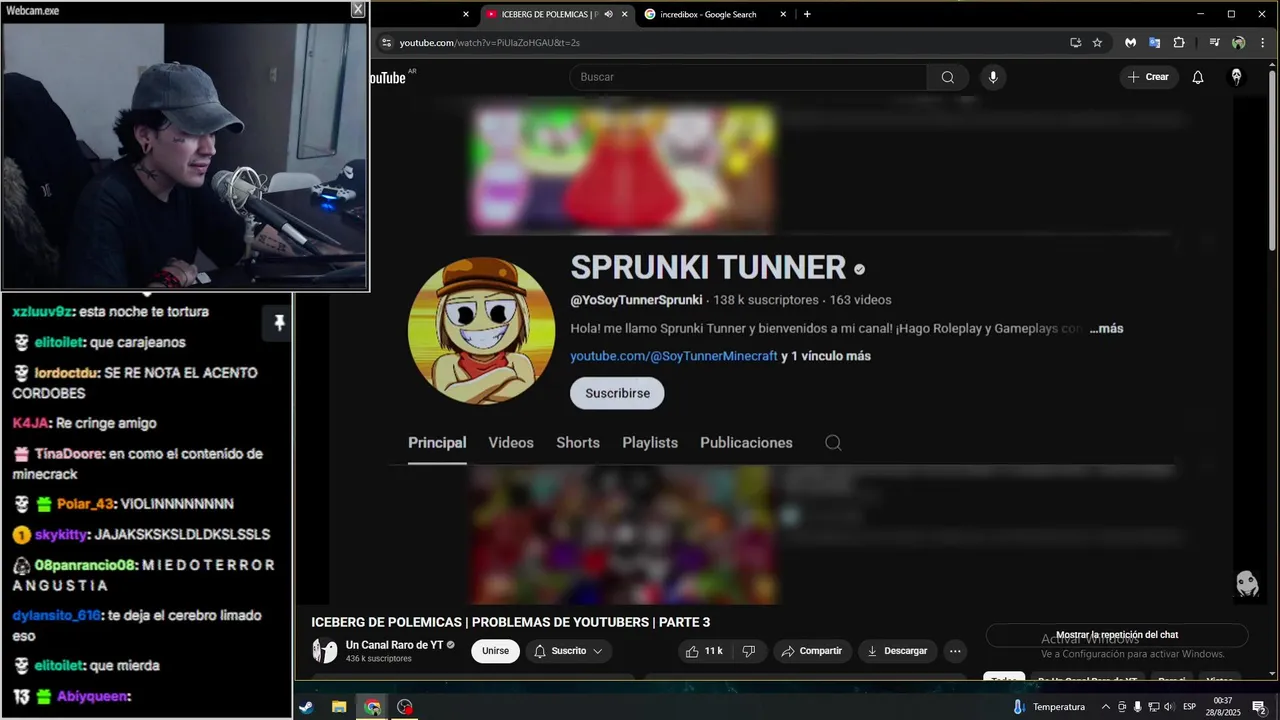Click Mostrar la repetición del chat
Image resolution: width=1280 pixels, height=720 pixels.
click(x=1117, y=635)
